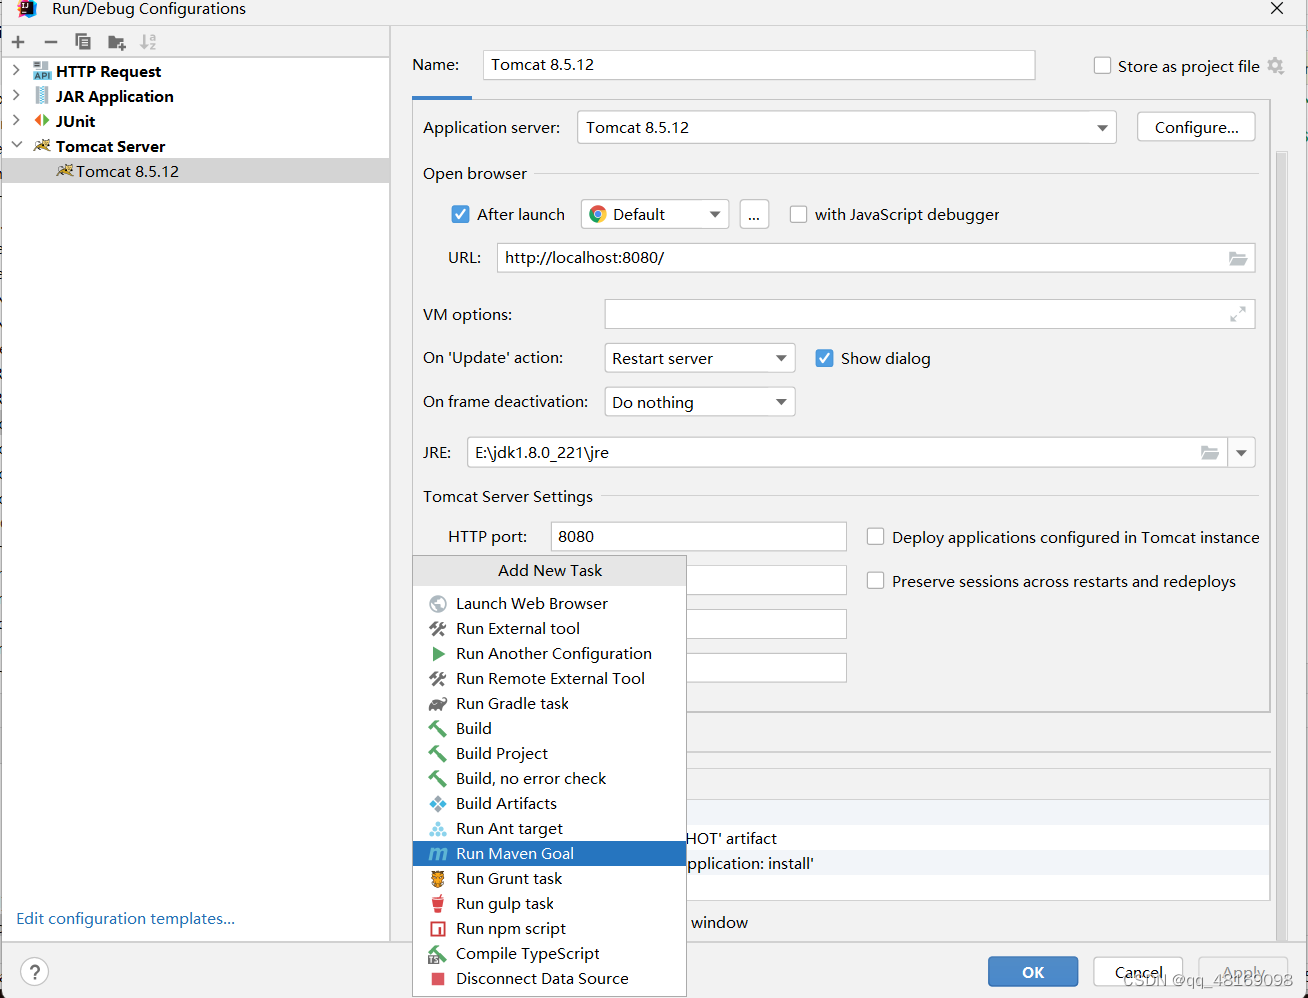Screen dimensions: 1308x998
Task: Open Edit configuration templates link
Action: tap(126, 919)
